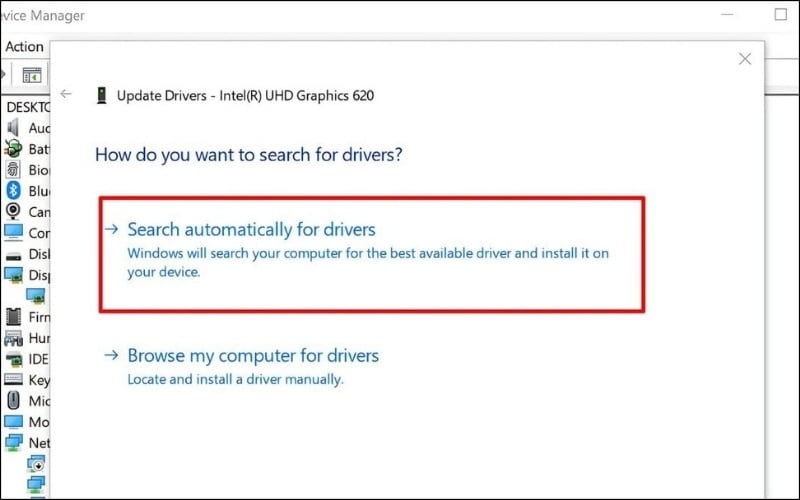
Task: Select the Network adapters category icon
Action: coord(13,442)
